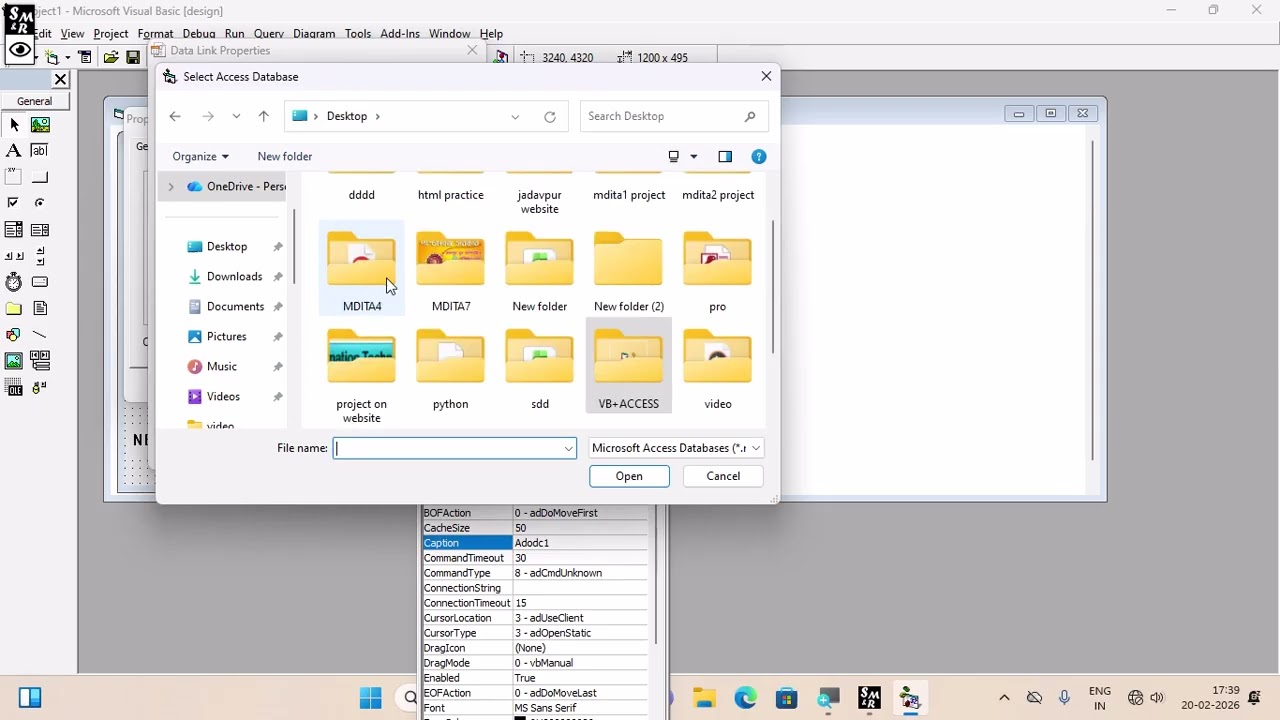Click the Save Project toolbar icon
This screenshot has height=720, width=1280.
pos(133,57)
